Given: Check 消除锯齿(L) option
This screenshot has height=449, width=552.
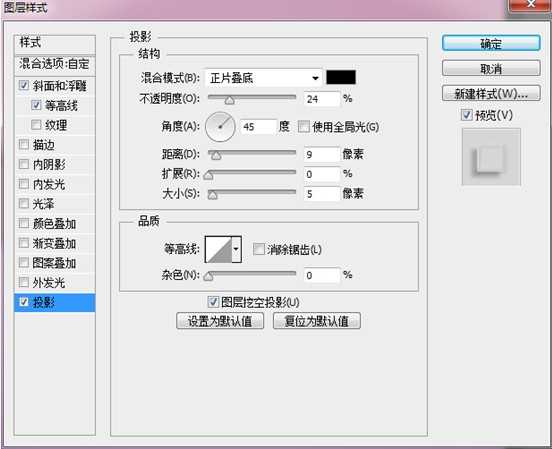Looking at the screenshot, I should [x=259, y=249].
